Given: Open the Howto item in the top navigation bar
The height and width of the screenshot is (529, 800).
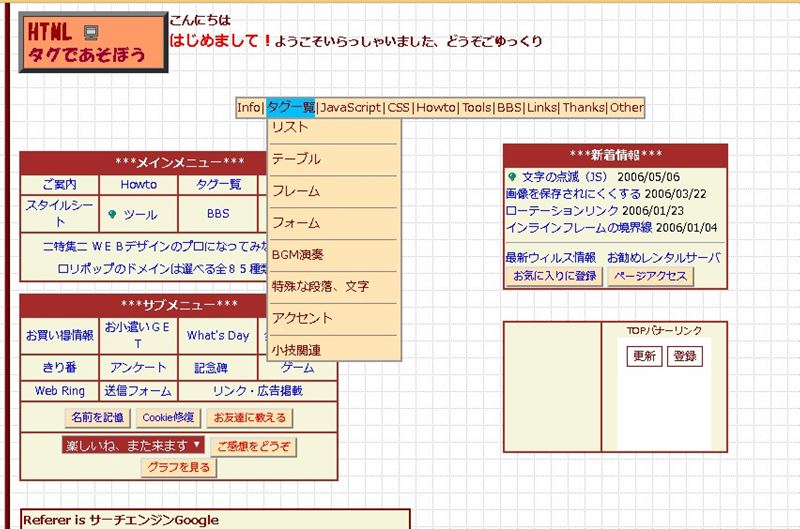Looking at the screenshot, I should [x=435, y=108].
